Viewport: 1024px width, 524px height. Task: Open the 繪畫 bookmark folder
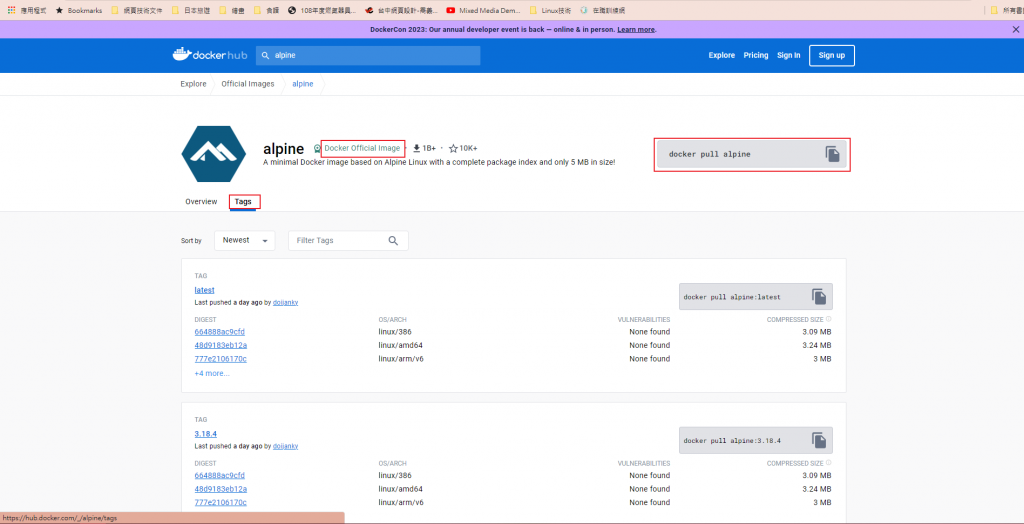pos(232,10)
